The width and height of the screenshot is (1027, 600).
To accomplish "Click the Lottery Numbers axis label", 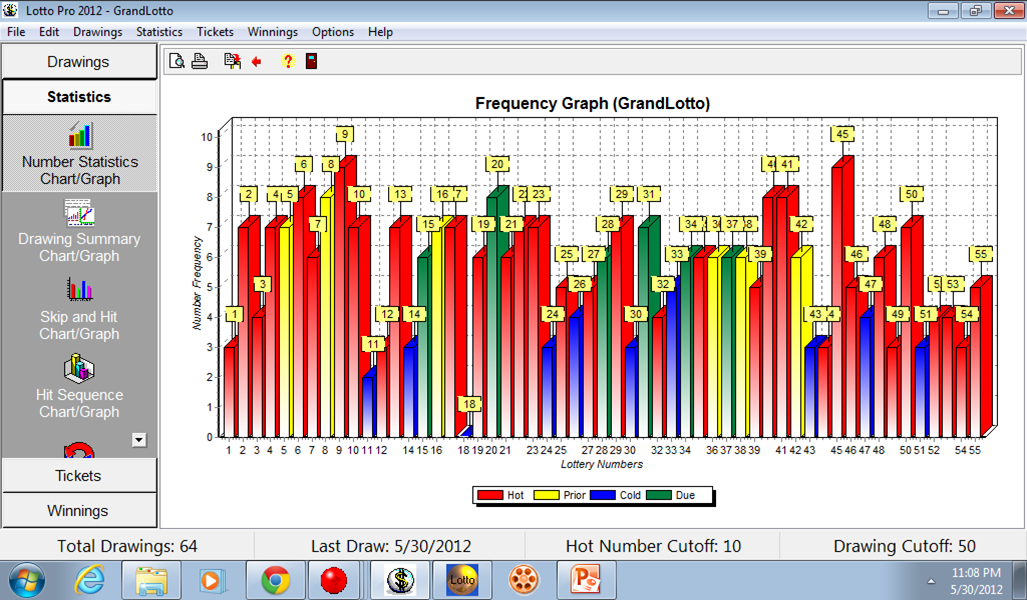I will coord(601,464).
